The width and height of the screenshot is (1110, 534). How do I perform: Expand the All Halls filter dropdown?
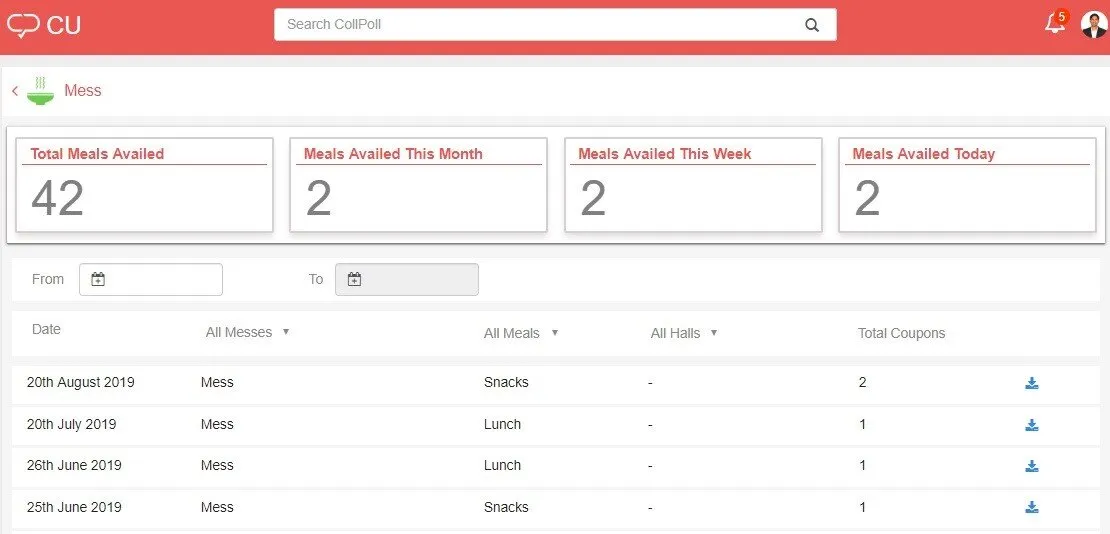point(684,333)
